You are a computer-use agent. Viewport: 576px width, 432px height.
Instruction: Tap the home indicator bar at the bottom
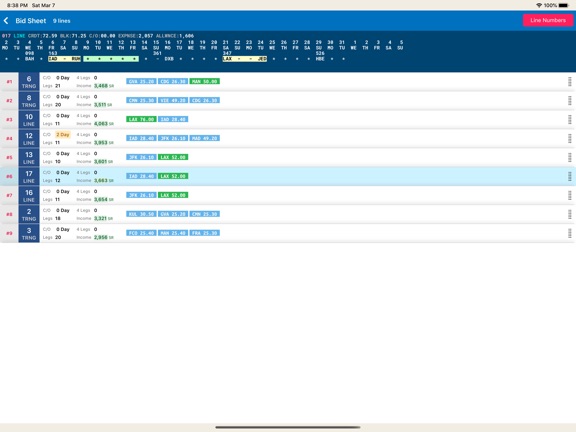(288, 427)
